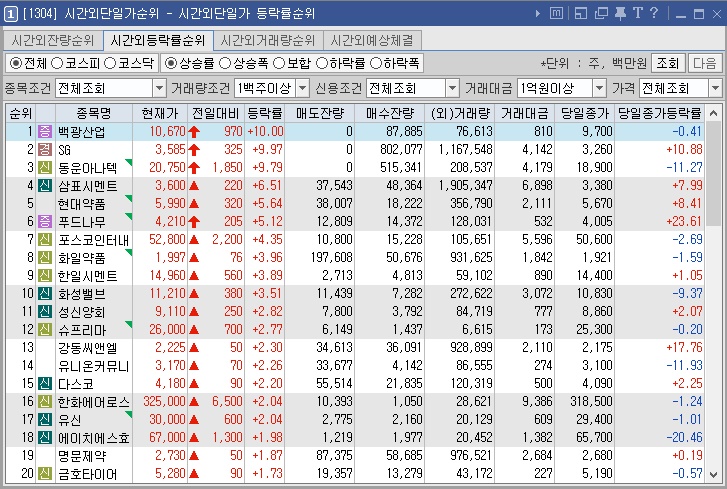Click the 신 badge icon next to 화일약품
The width and height of the screenshot is (727, 489).
[x=45, y=257]
